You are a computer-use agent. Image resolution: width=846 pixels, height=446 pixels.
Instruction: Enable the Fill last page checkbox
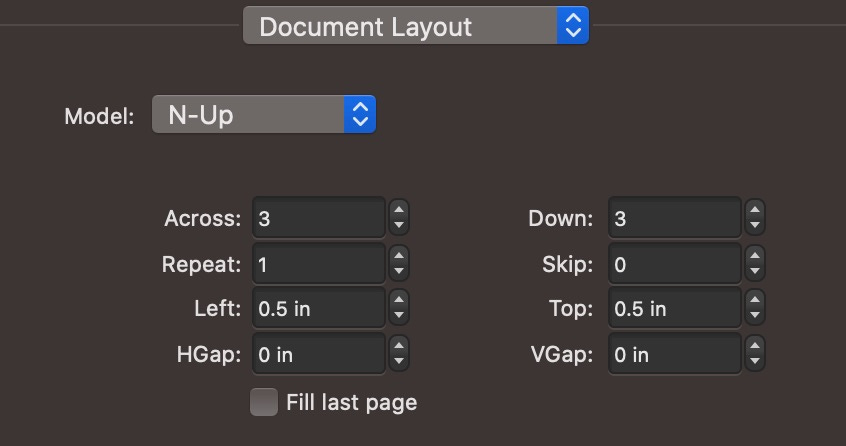(x=264, y=403)
